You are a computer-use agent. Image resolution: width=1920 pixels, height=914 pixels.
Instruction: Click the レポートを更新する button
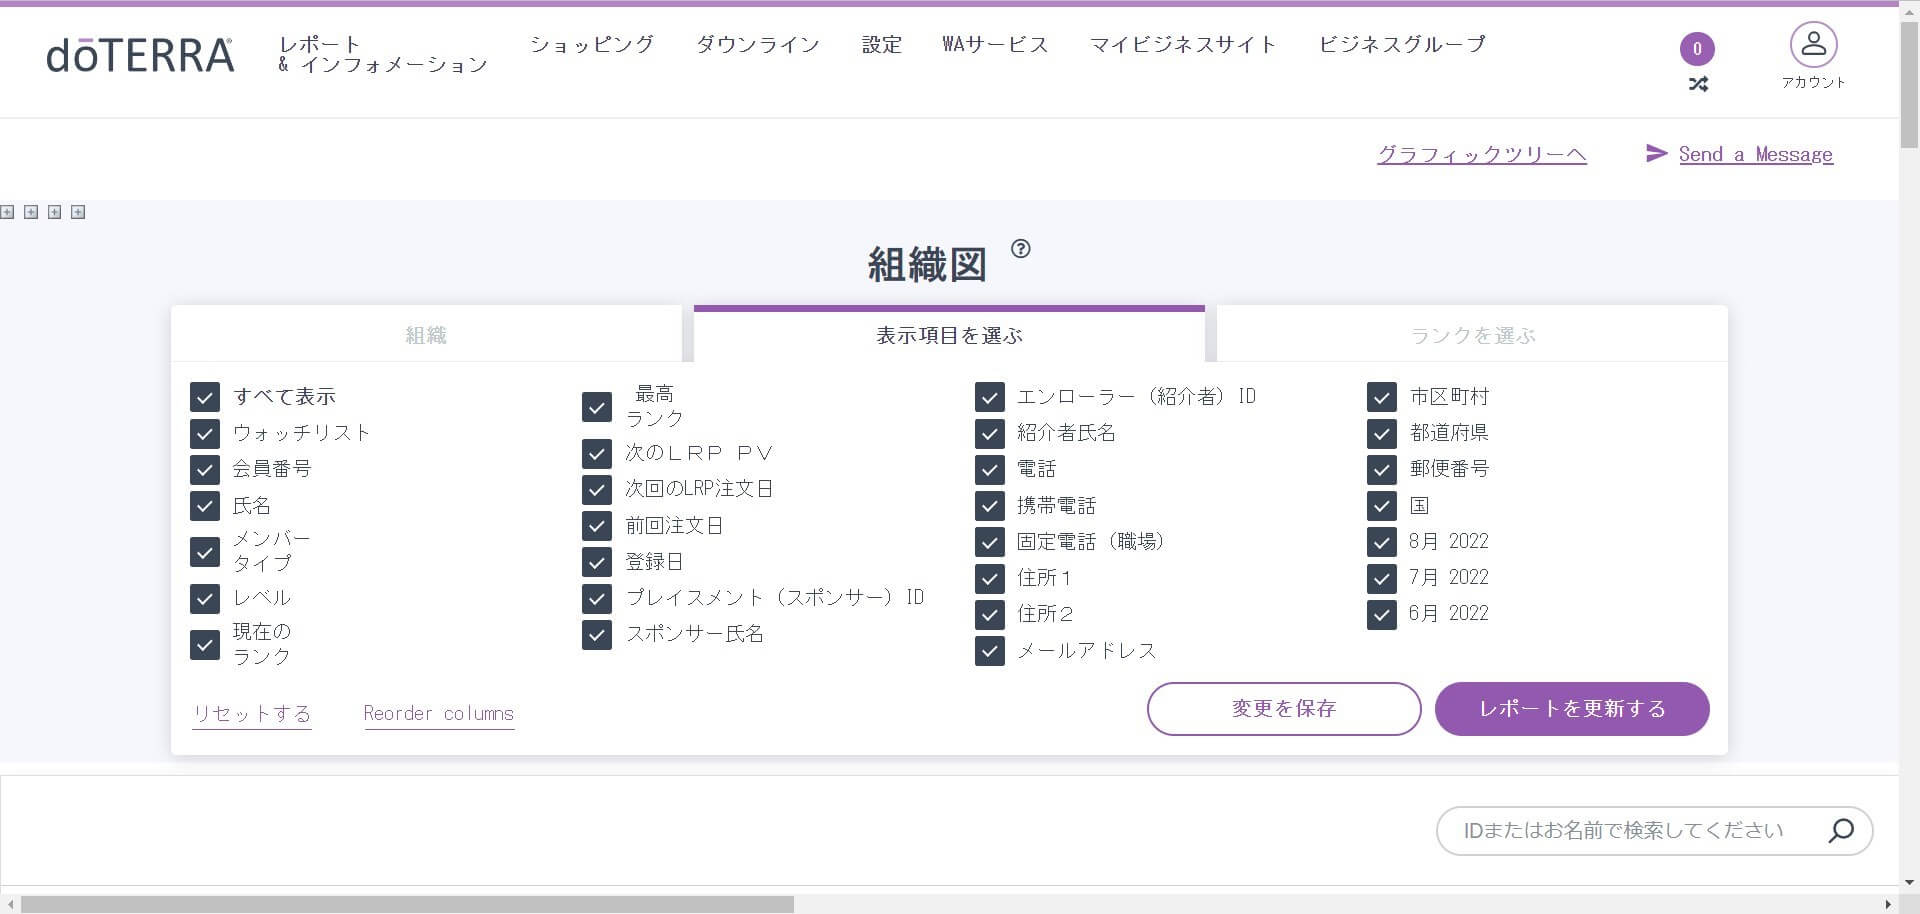(1572, 709)
